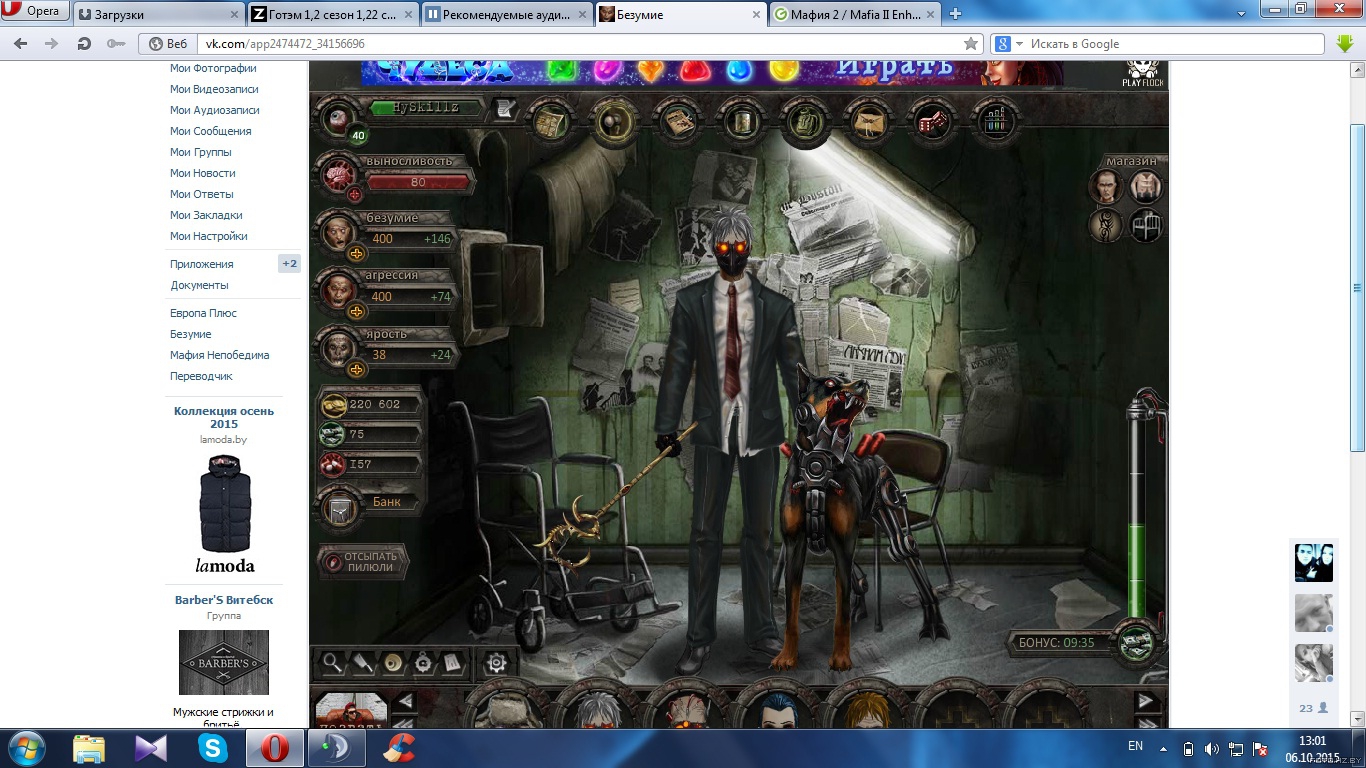Open the lamoda vest ad thumbnail
Screen dimensions: 1366x768
(x=225, y=502)
